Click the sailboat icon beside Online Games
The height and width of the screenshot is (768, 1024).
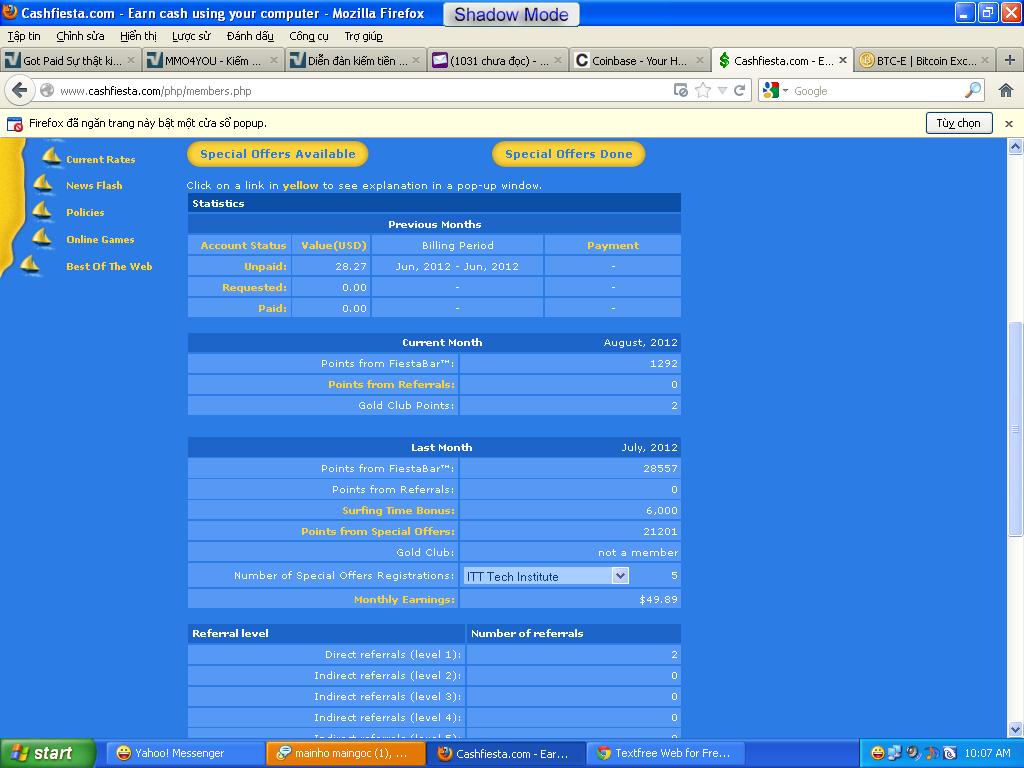41,237
